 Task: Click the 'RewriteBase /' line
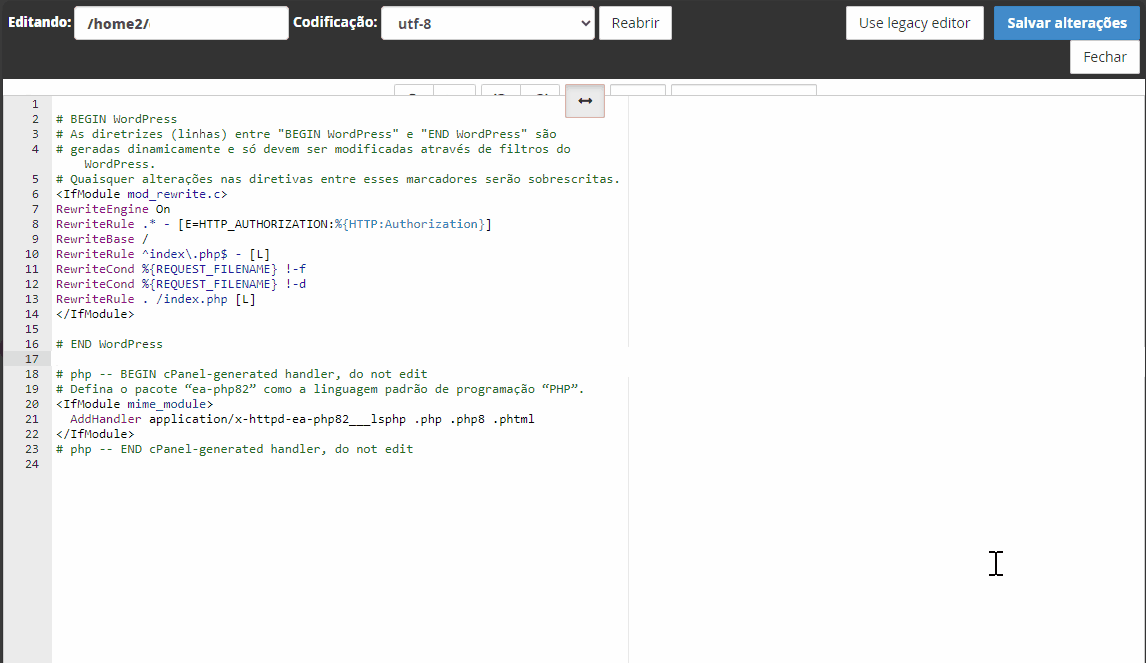(x=102, y=239)
